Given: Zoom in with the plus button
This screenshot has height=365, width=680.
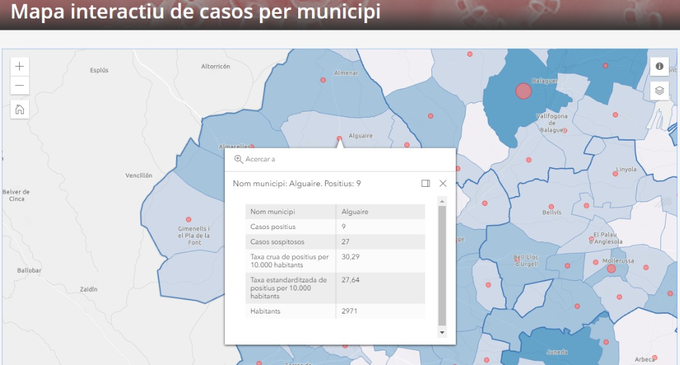Looking at the screenshot, I should pos(20,67).
